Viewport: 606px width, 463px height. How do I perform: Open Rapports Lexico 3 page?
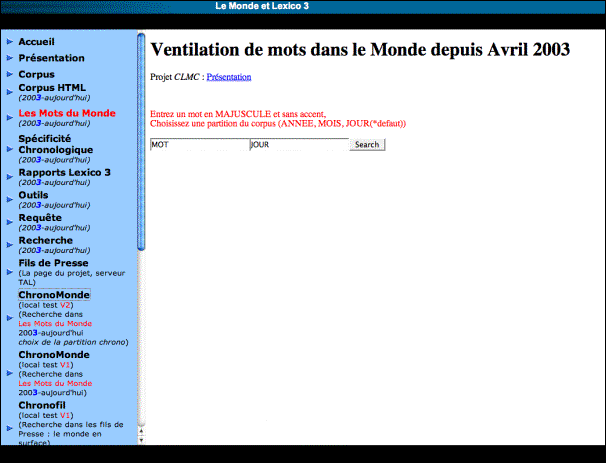pyautogui.click(x=65, y=172)
